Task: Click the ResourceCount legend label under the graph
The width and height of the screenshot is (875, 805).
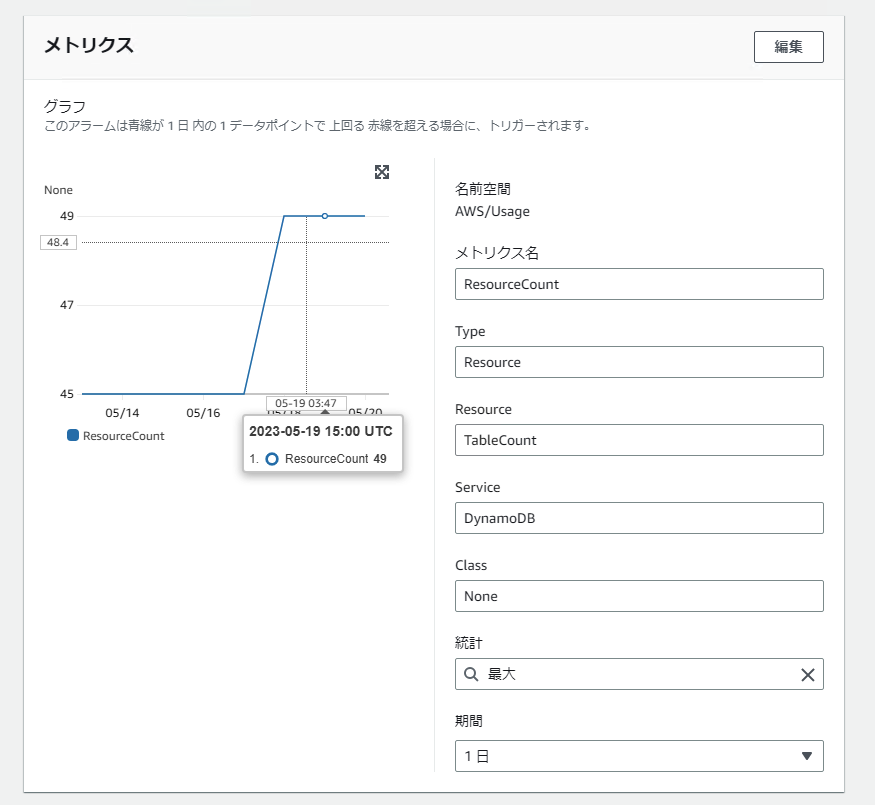Action: (124, 436)
